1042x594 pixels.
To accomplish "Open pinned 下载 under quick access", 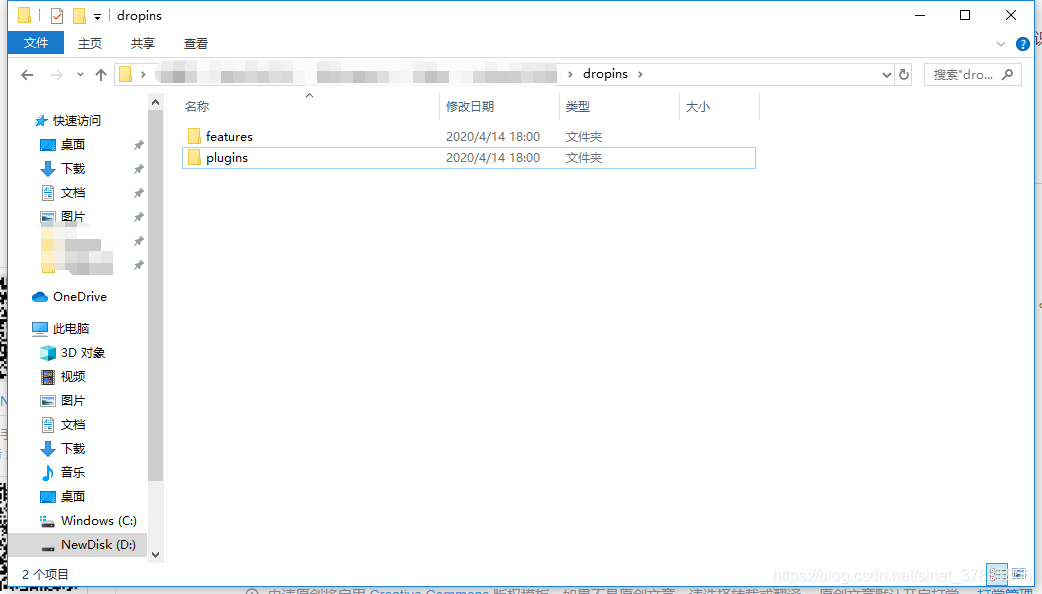I will pos(72,168).
